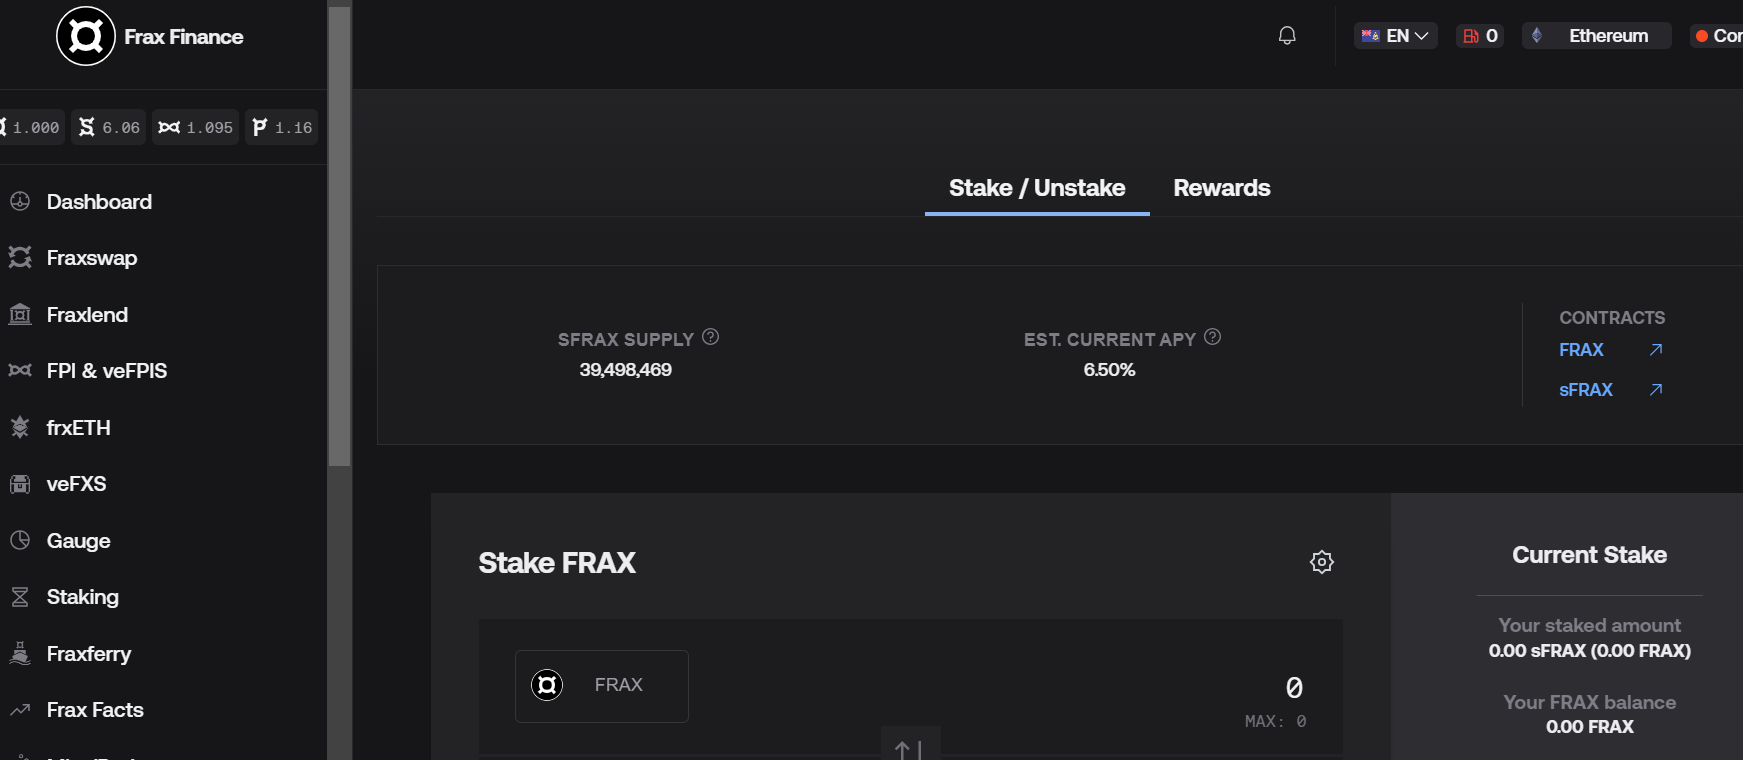Open the staking settings gear
Image resolution: width=1743 pixels, height=760 pixels.
(1322, 562)
